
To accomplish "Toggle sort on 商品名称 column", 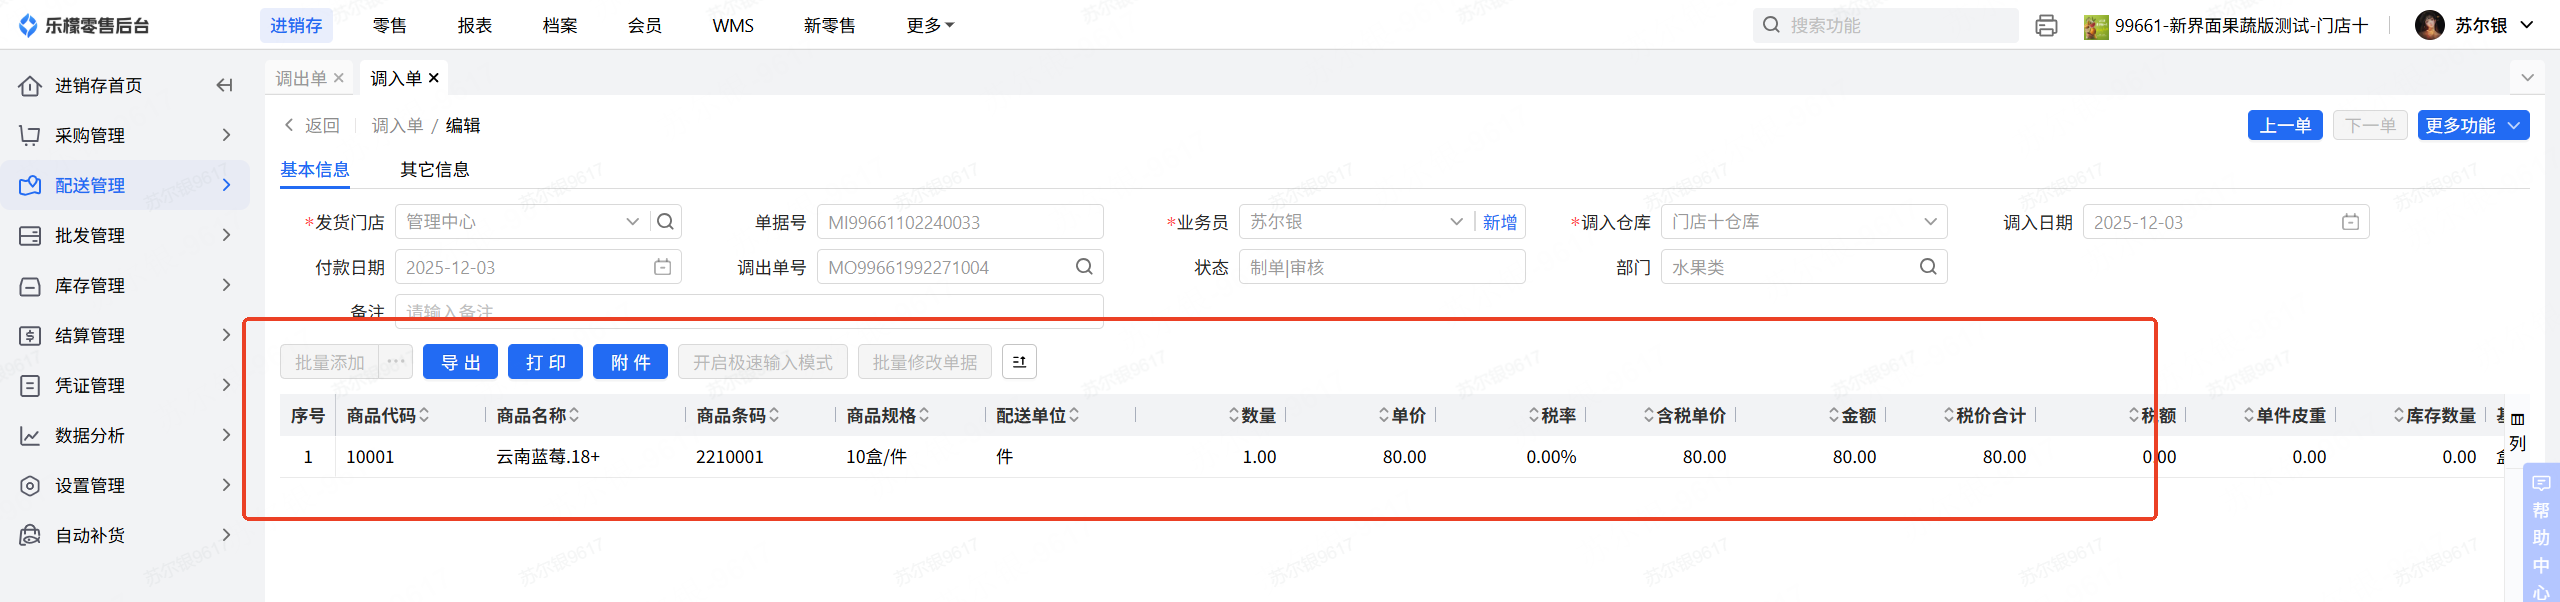I will coord(574,415).
